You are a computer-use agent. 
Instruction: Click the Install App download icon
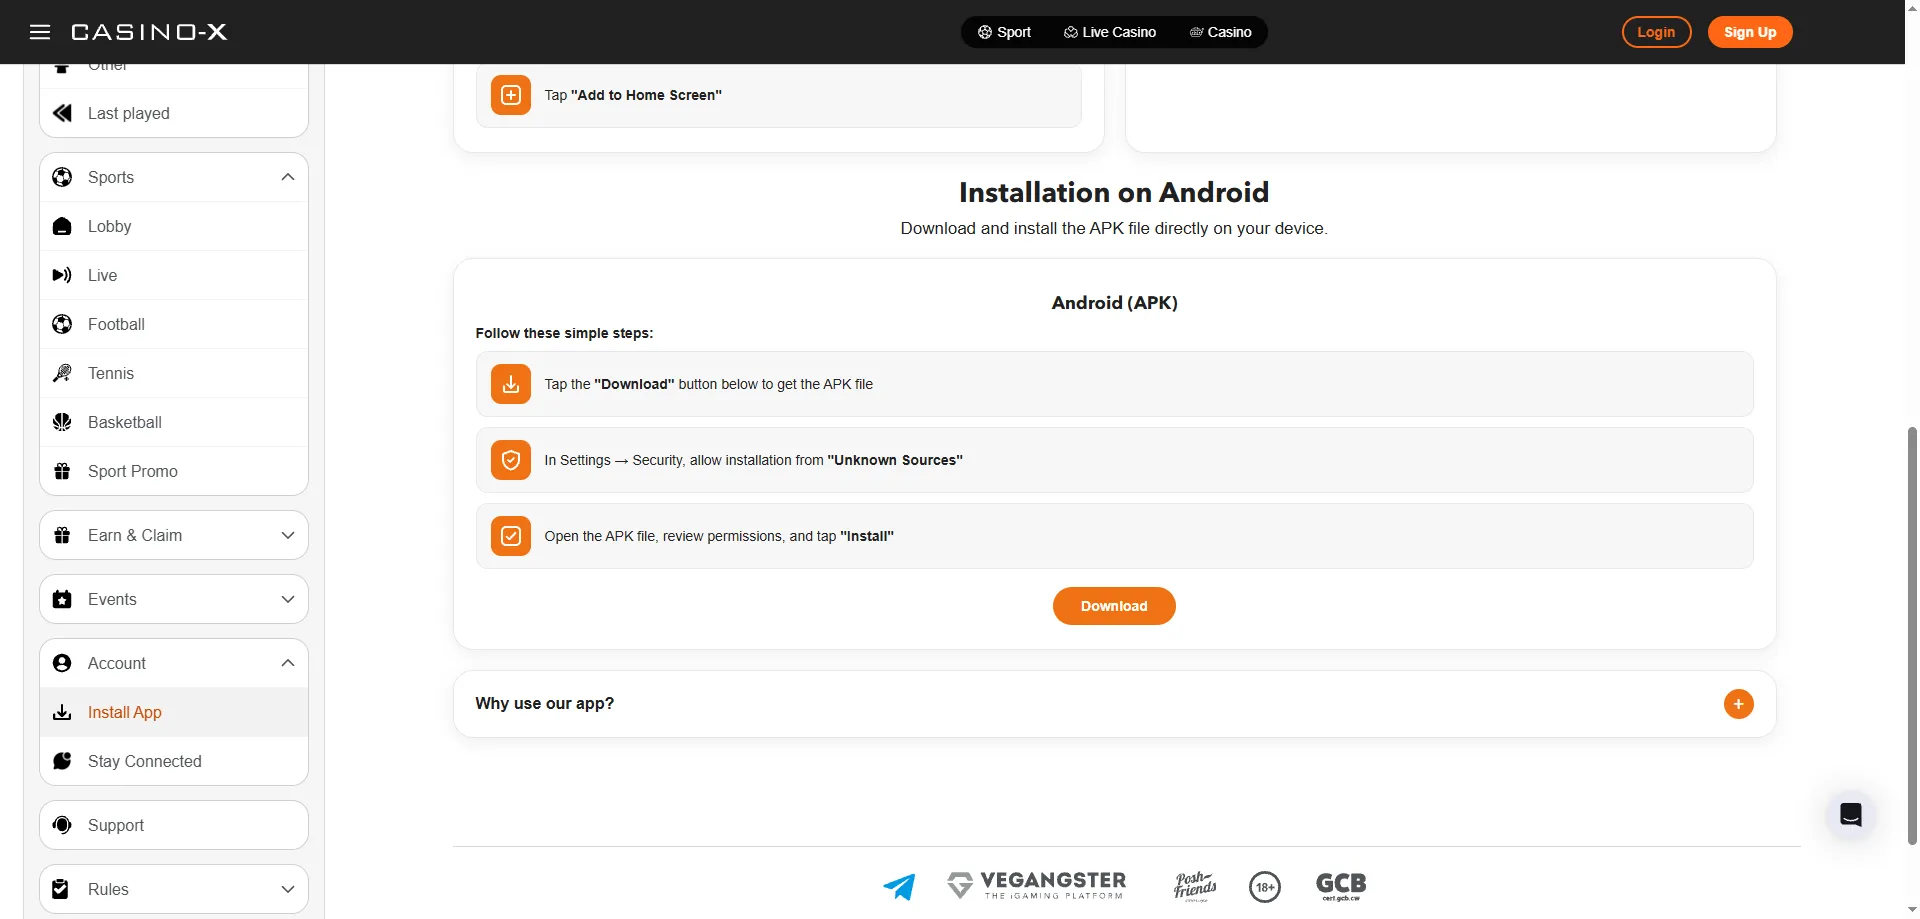(62, 712)
